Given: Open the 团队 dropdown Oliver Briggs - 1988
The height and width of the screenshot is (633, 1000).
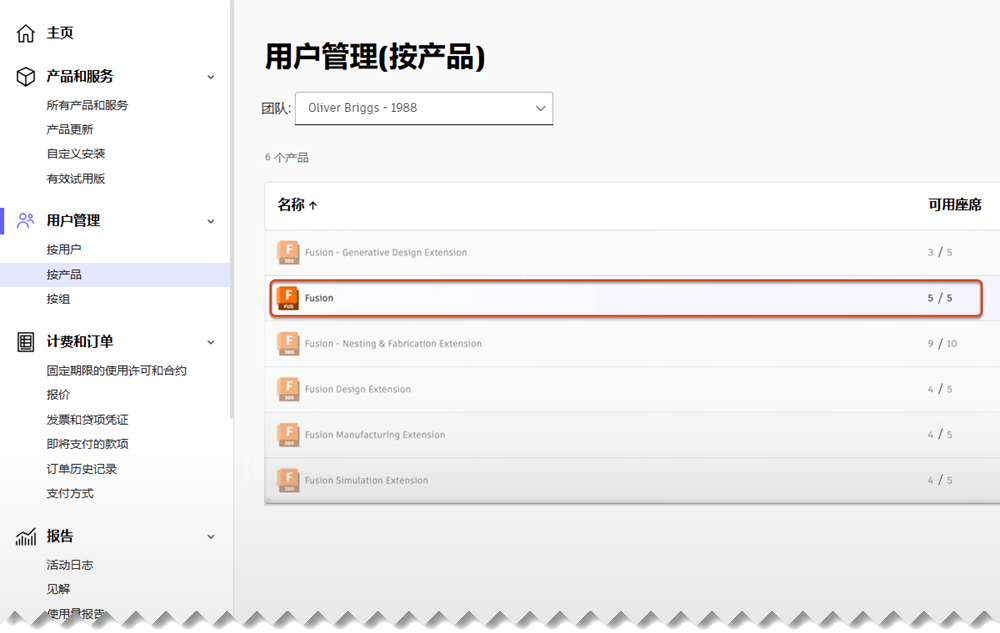Looking at the screenshot, I should coord(424,108).
